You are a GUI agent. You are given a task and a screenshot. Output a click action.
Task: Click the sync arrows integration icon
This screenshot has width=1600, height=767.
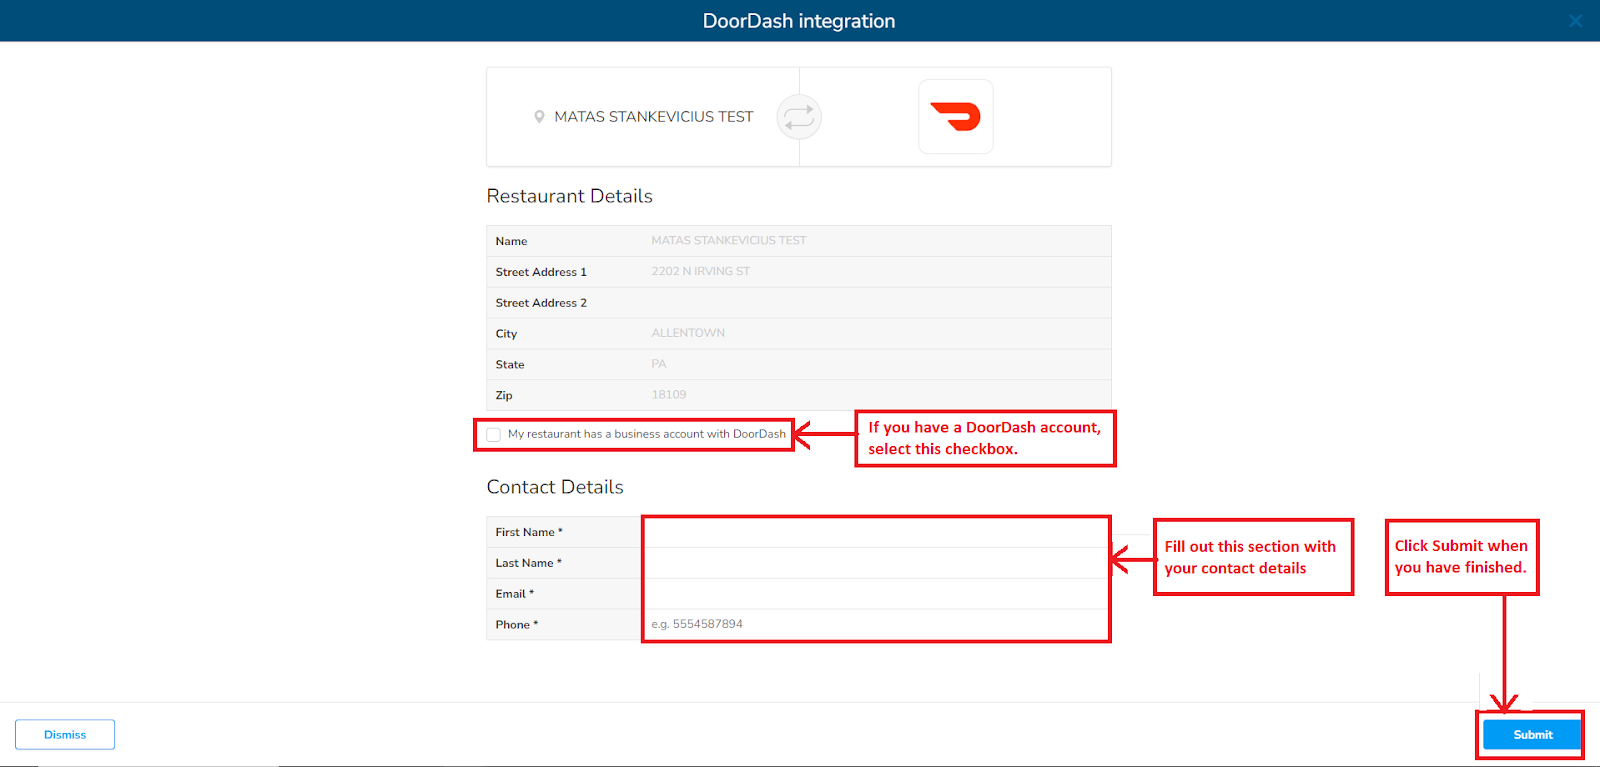point(799,117)
